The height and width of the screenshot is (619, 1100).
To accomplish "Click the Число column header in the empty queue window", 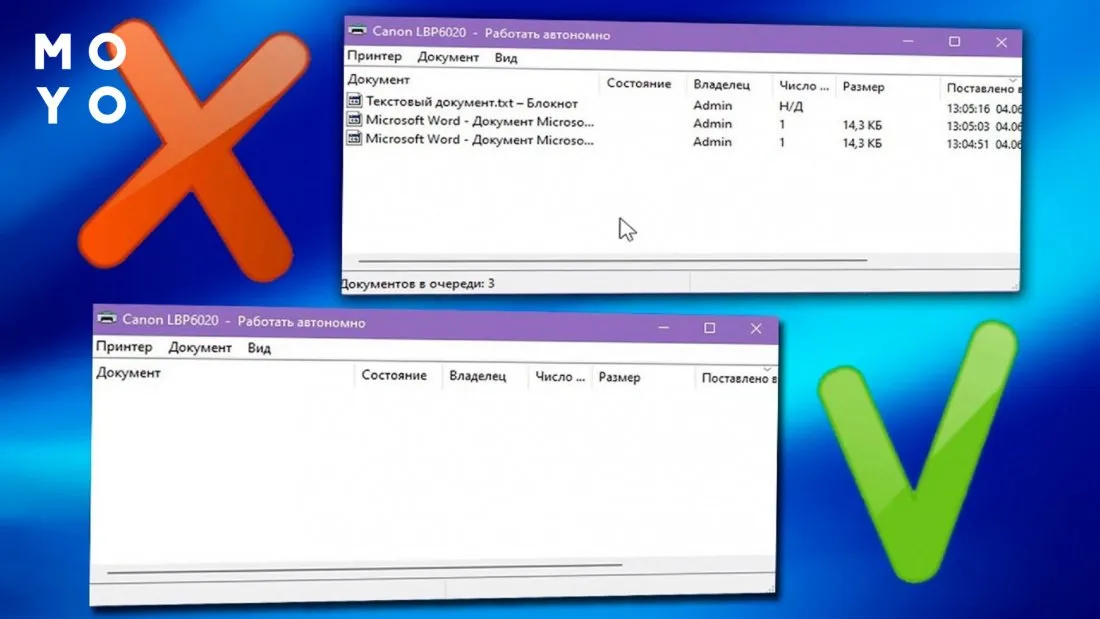I will pyautogui.click(x=560, y=377).
